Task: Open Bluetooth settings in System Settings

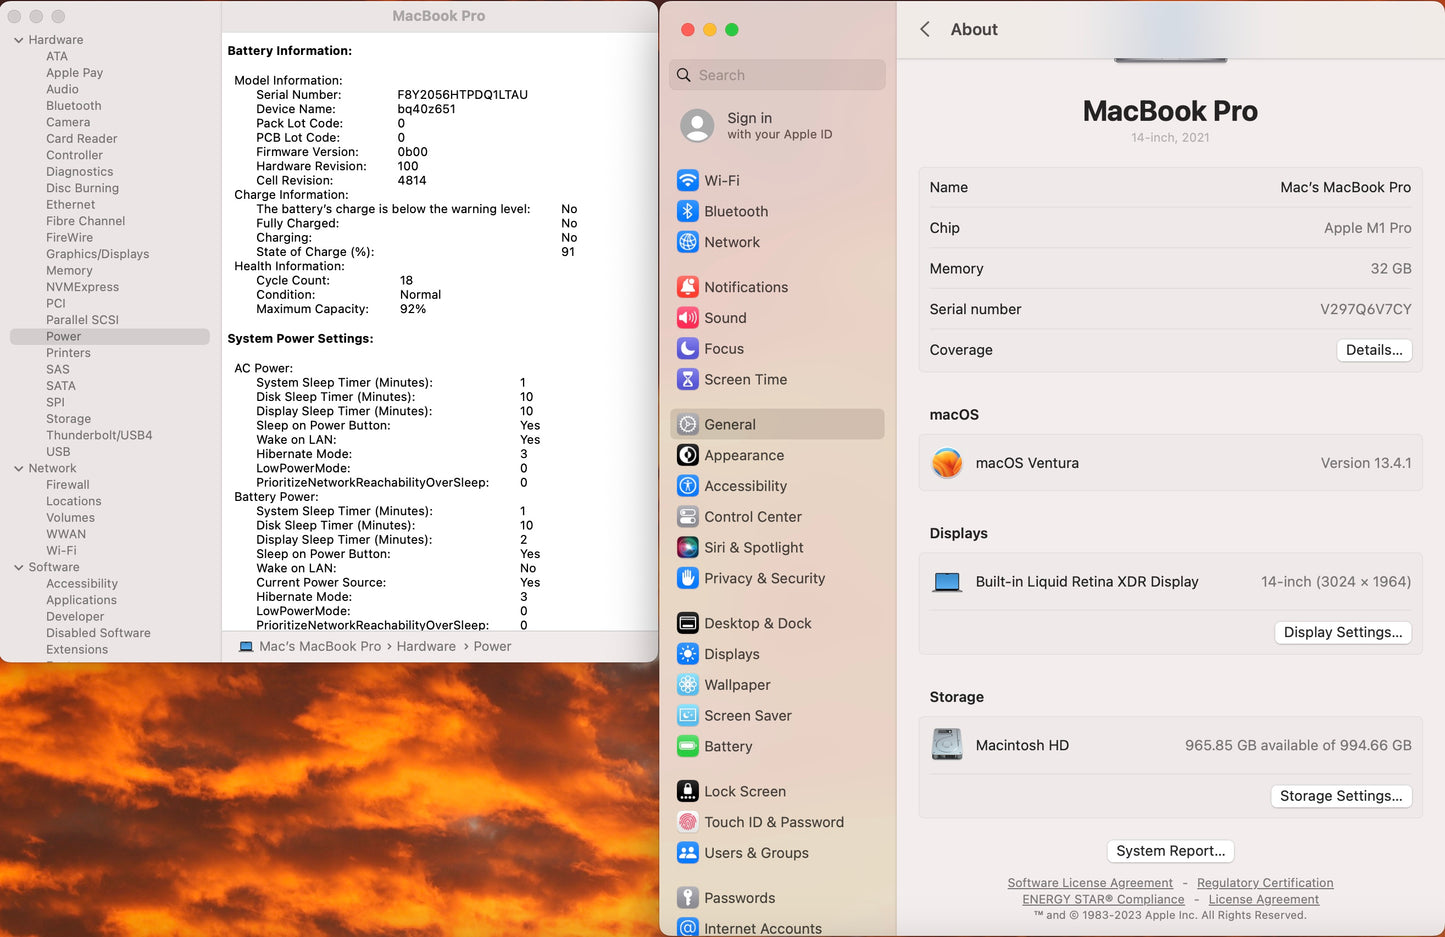Action: (735, 211)
